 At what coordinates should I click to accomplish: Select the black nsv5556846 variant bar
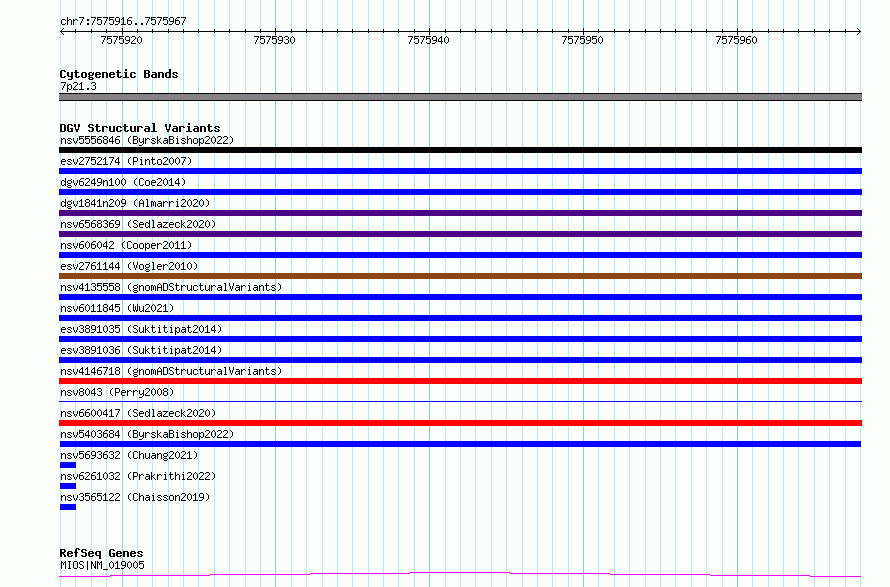coord(460,150)
